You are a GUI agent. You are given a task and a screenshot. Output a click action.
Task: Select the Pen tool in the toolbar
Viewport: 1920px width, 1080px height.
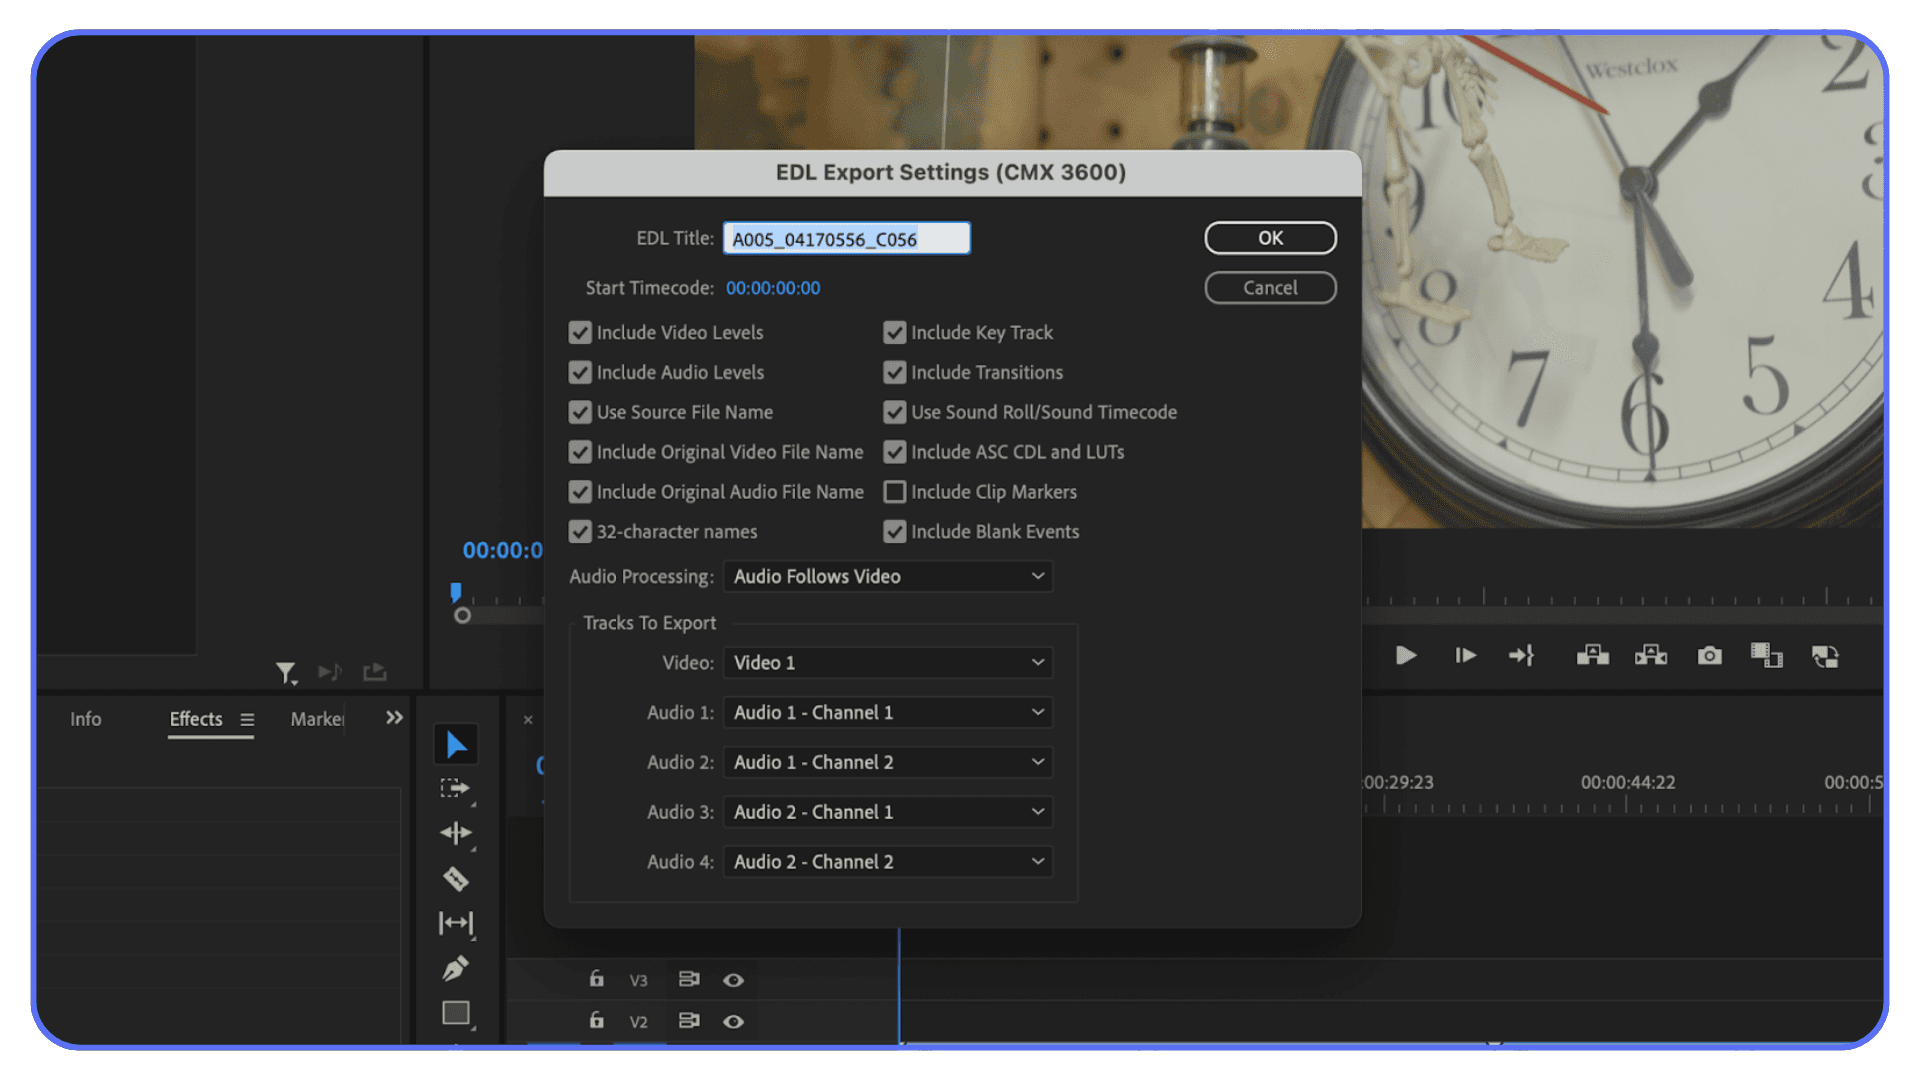tap(456, 968)
